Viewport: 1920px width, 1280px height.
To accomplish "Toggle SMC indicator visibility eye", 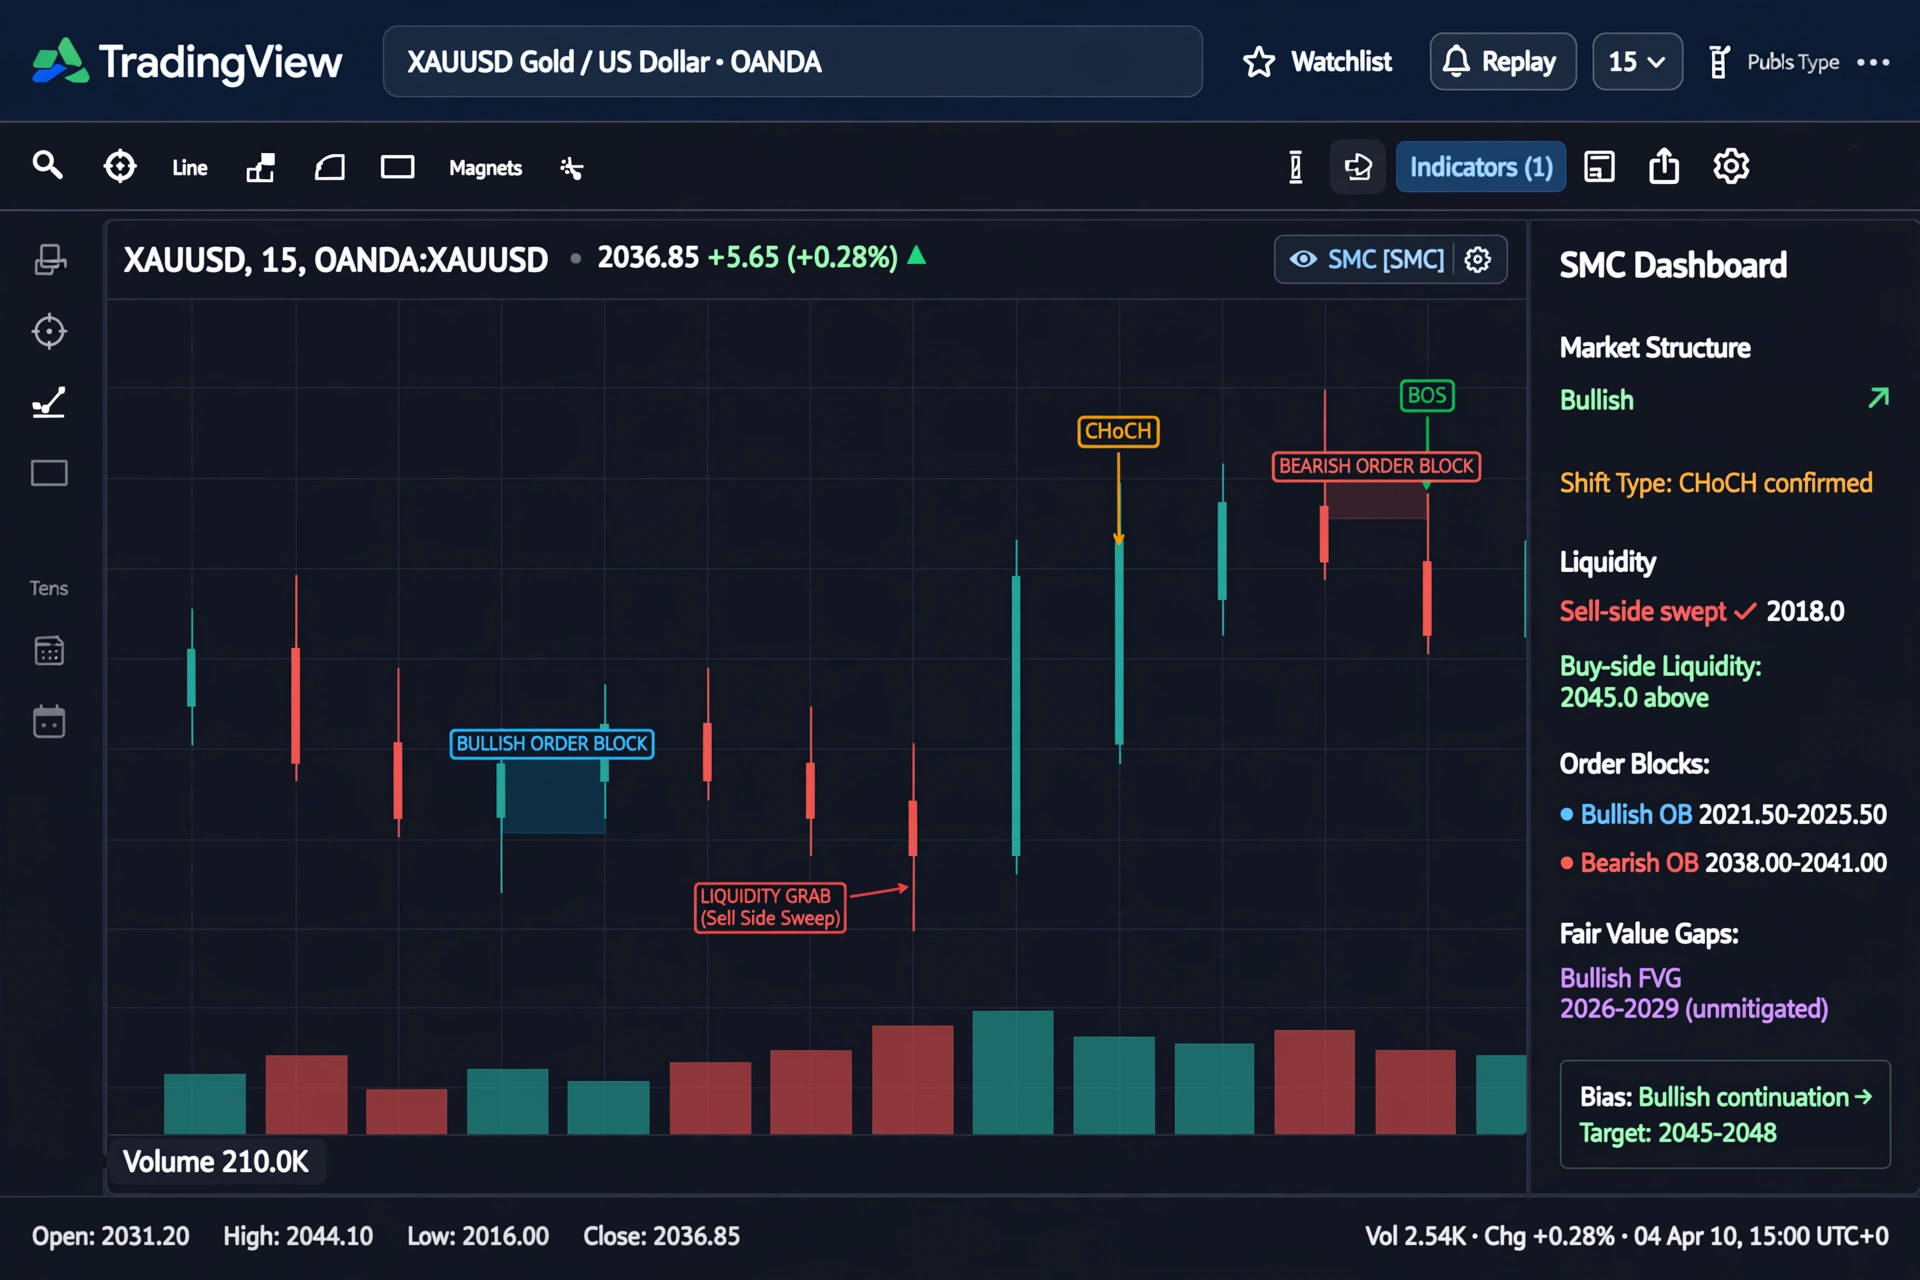I will 1303,260.
